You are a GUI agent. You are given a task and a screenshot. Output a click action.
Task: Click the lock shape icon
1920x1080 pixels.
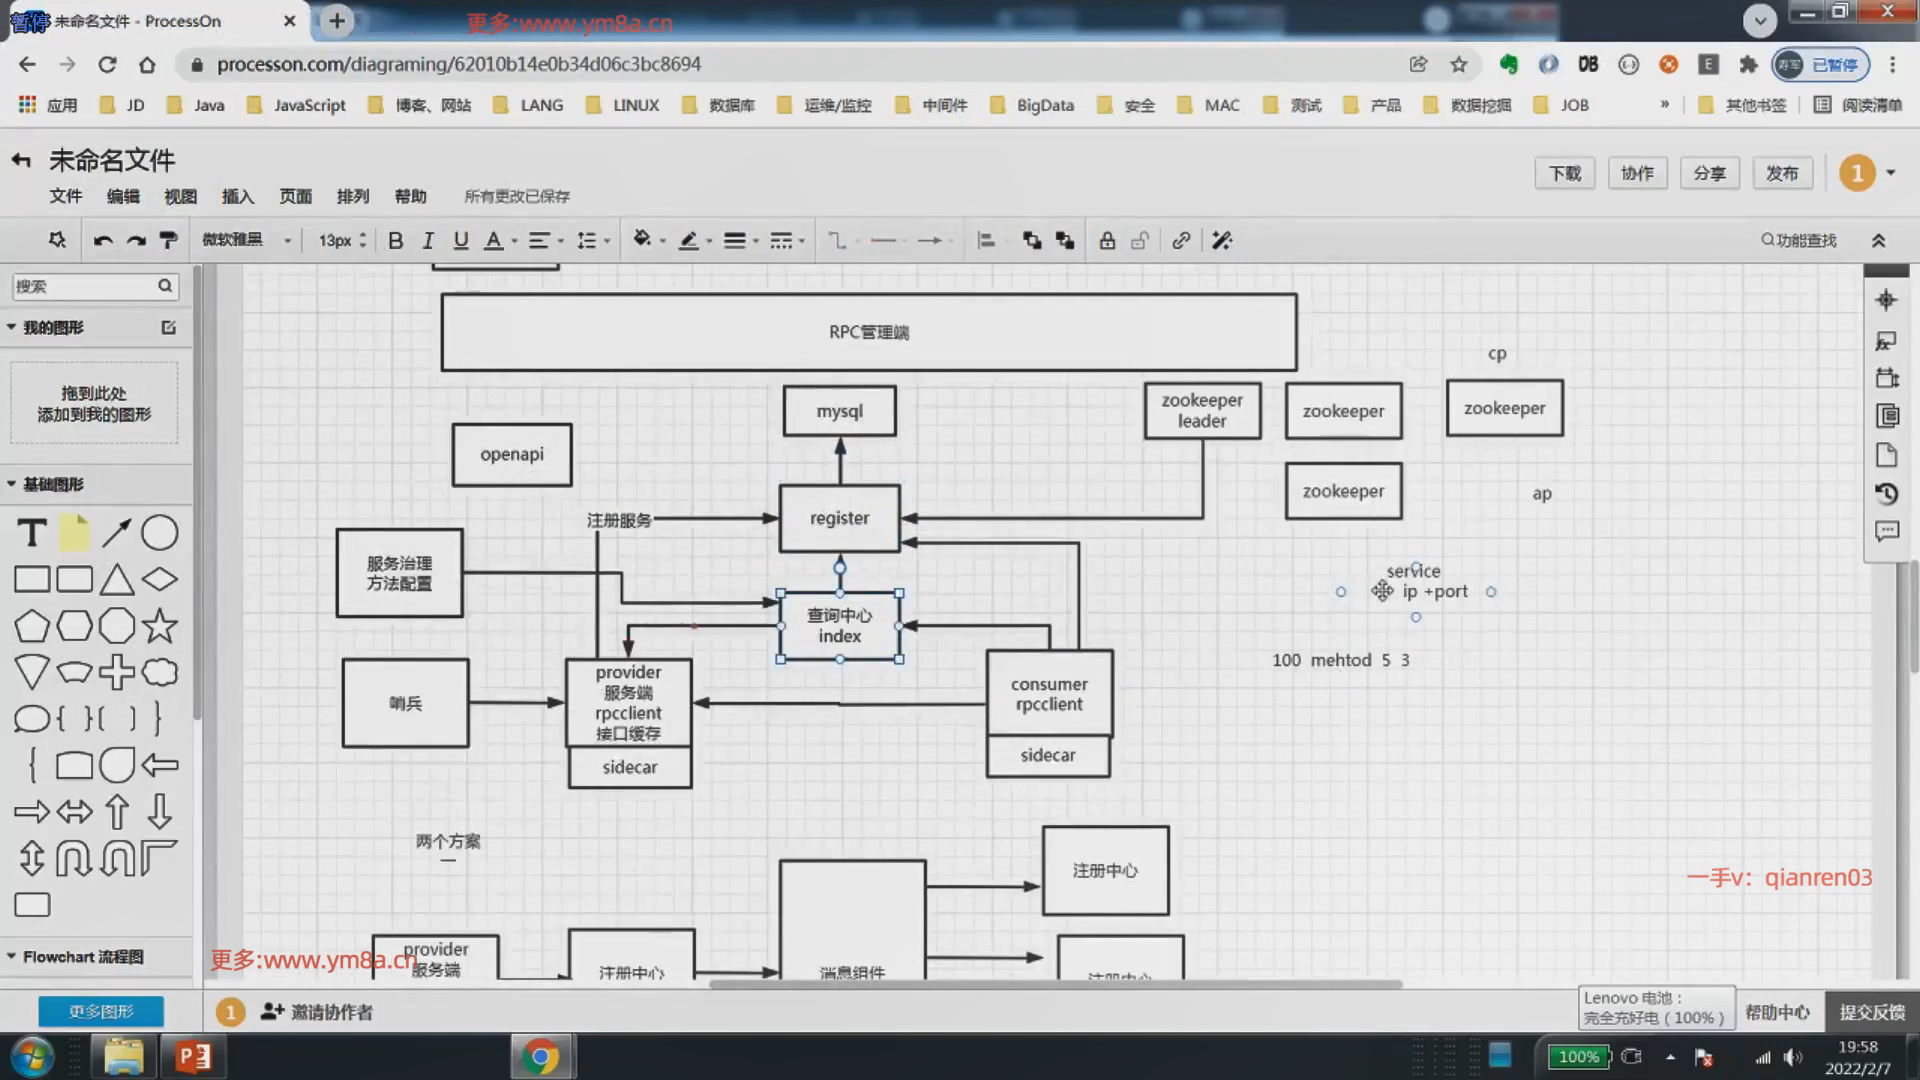[1107, 240]
